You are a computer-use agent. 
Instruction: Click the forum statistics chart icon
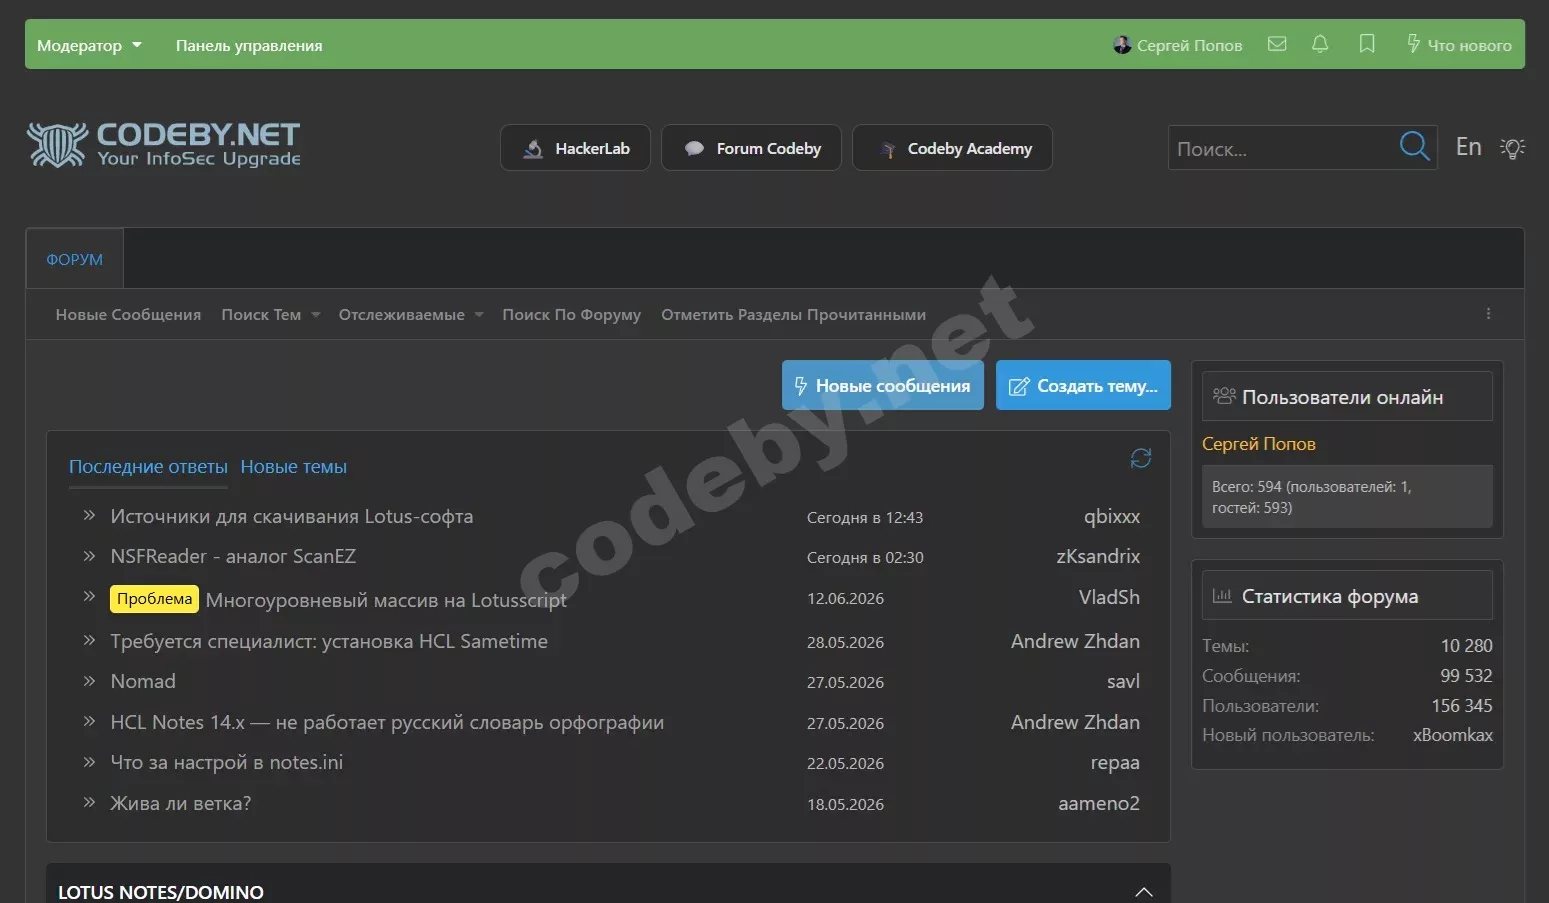pyautogui.click(x=1222, y=596)
